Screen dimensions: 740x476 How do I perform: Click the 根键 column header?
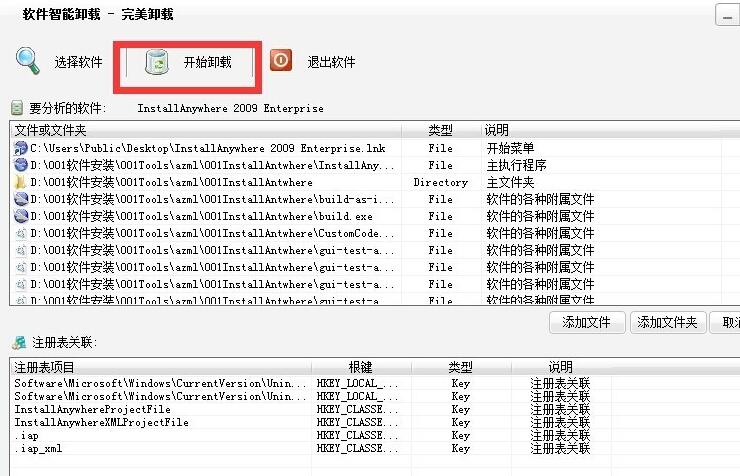coord(360,367)
